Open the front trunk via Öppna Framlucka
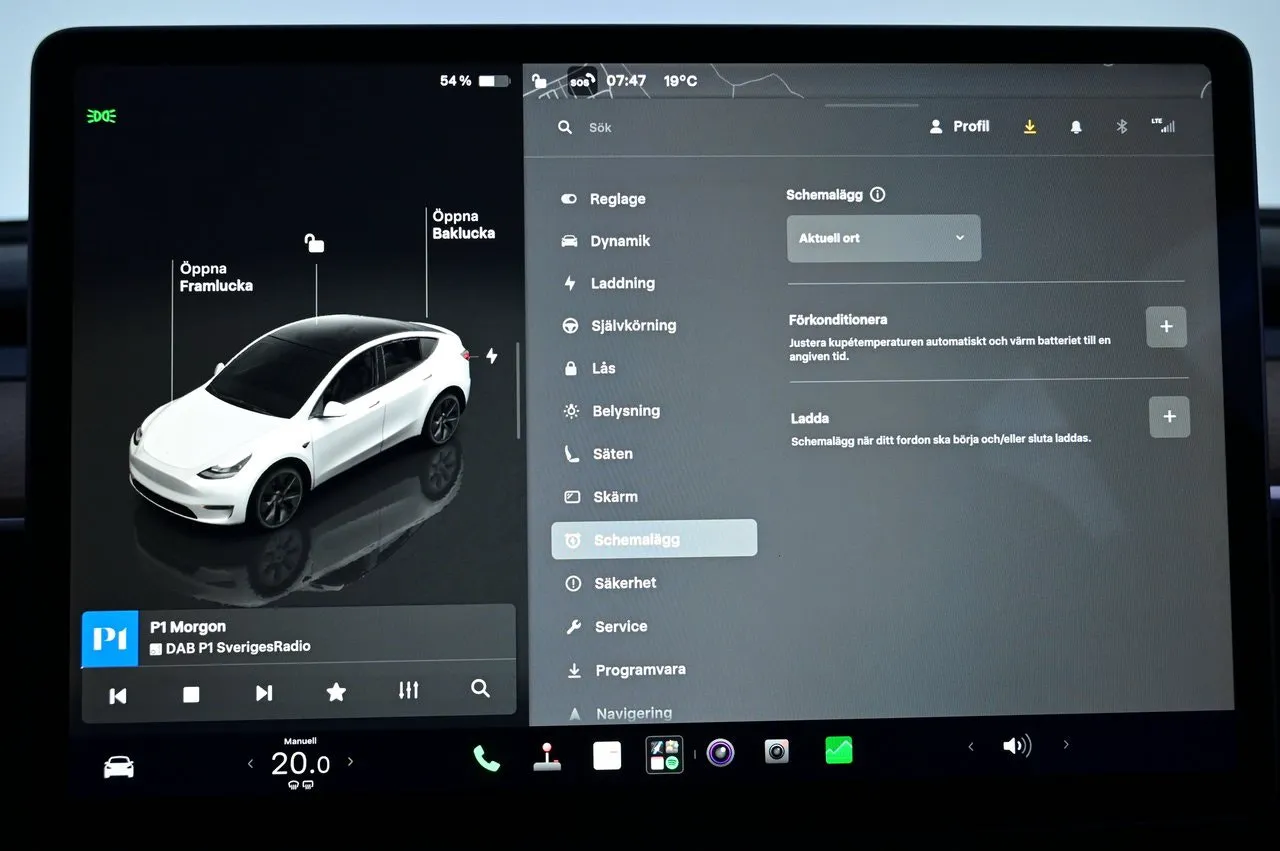Screen dimensions: 1280x851 click(216, 277)
